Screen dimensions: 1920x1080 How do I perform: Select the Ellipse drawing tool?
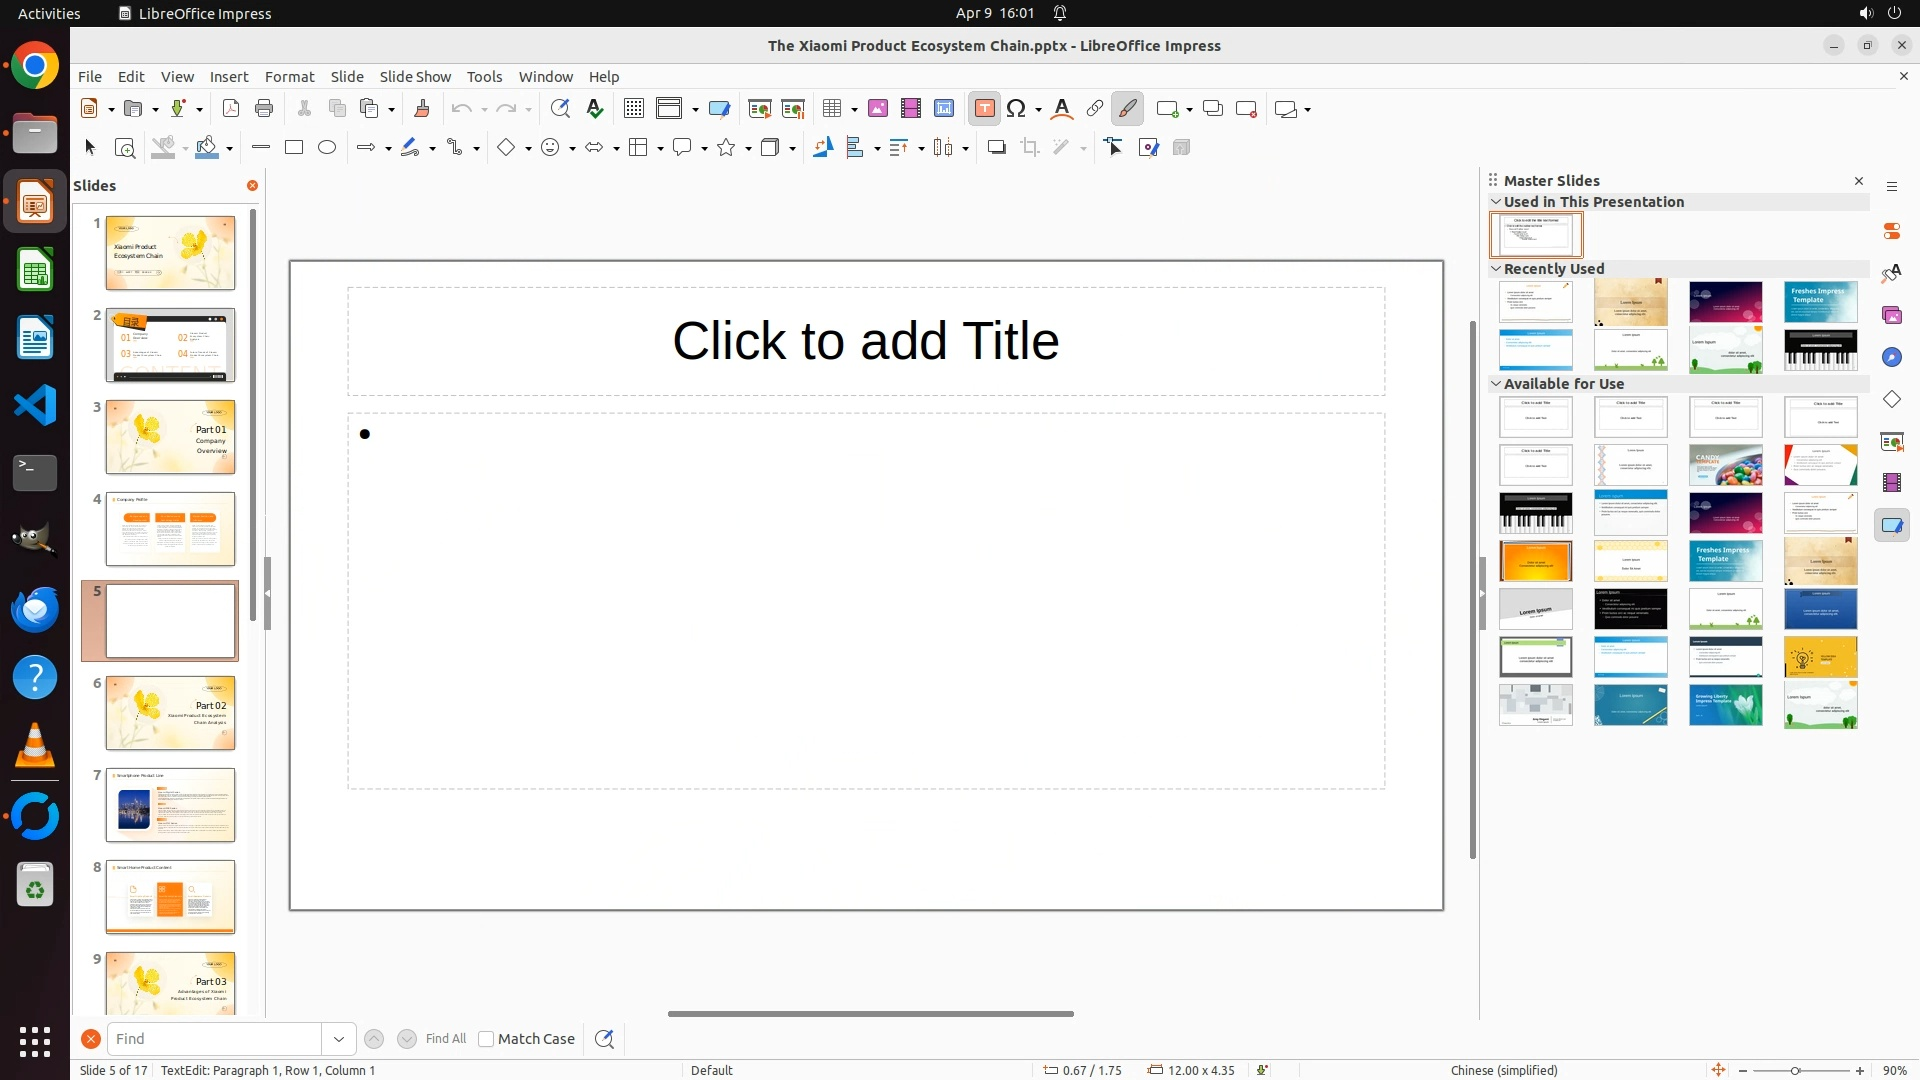[327, 148]
